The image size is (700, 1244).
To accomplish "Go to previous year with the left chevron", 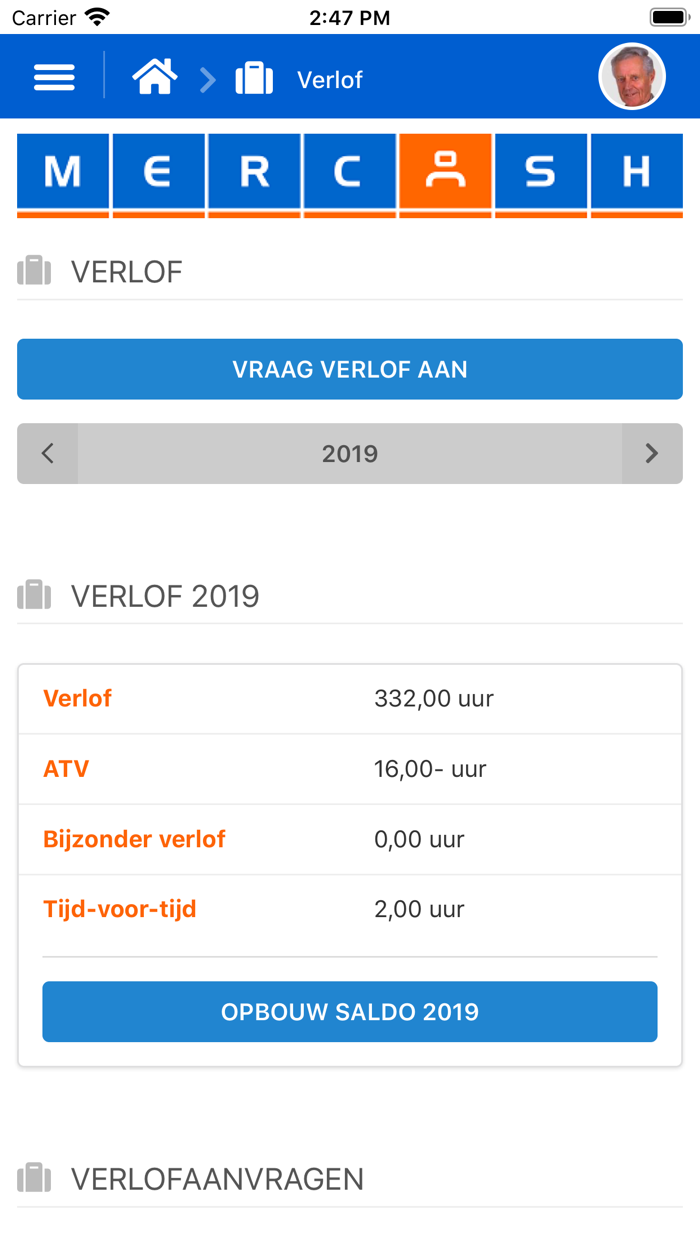I will coord(47,453).
